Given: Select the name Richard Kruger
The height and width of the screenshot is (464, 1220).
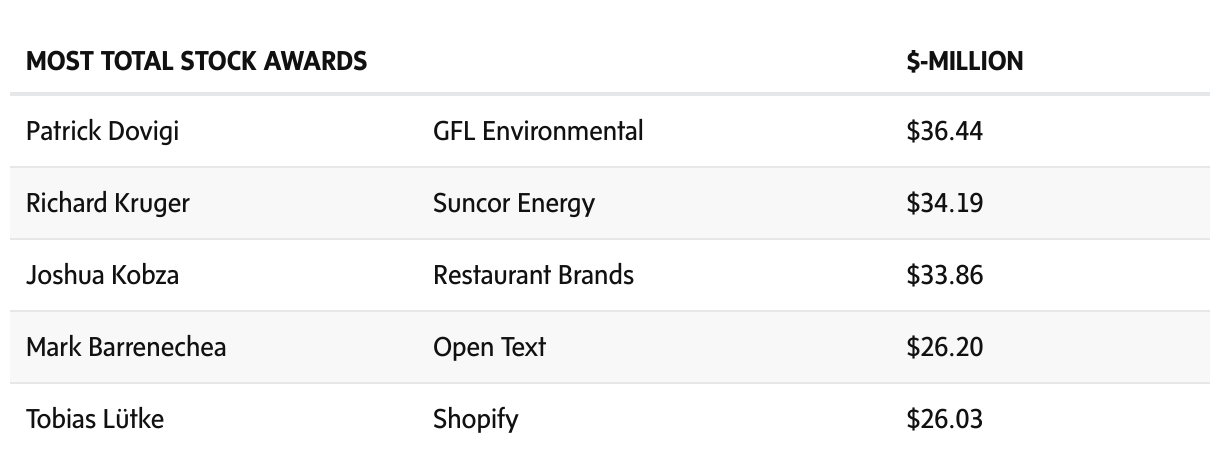Looking at the screenshot, I should [x=108, y=203].
